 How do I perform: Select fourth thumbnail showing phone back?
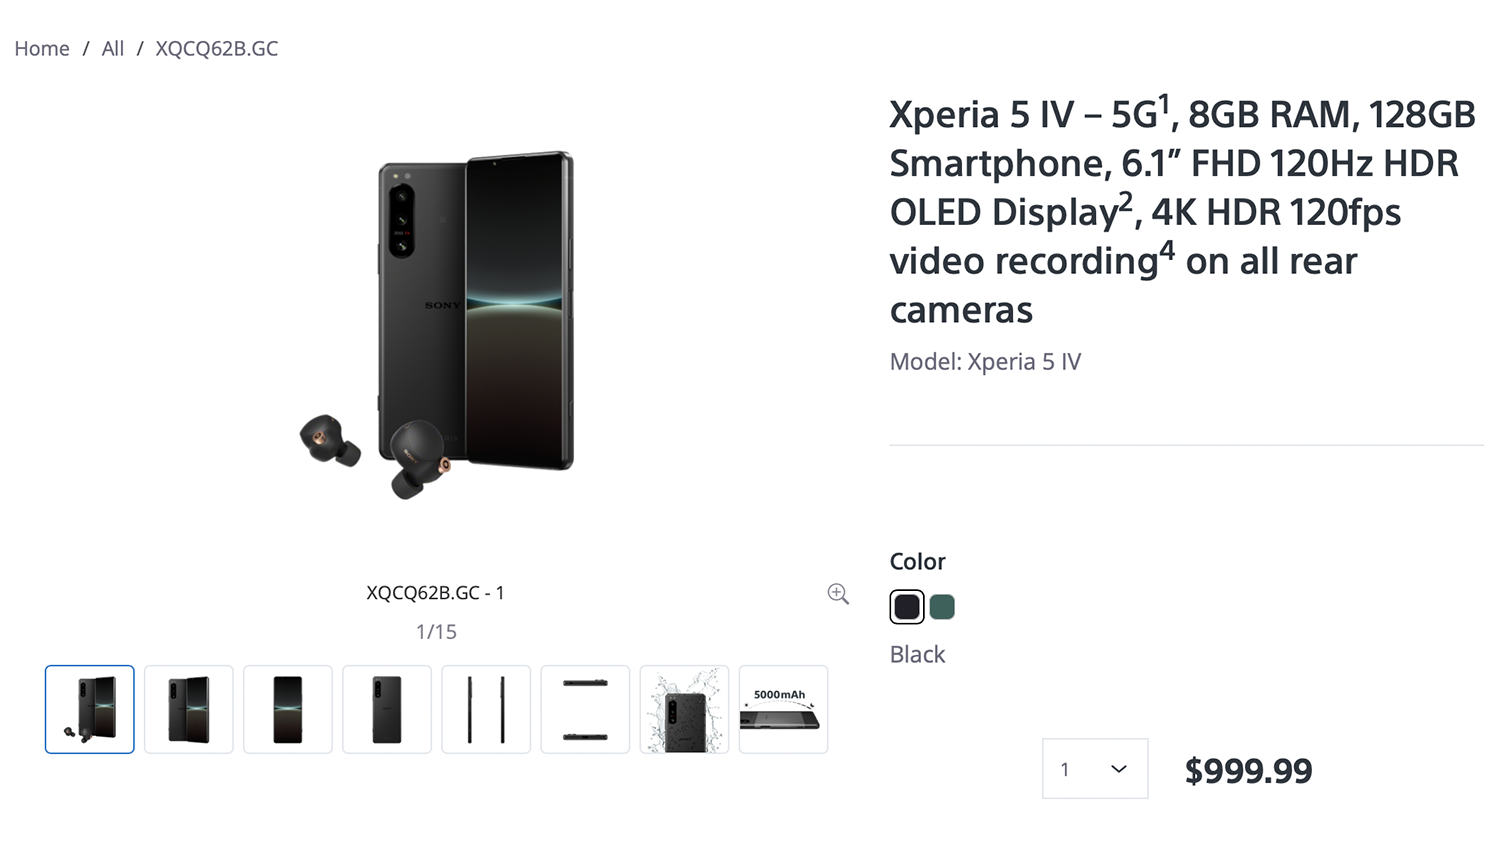387,709
